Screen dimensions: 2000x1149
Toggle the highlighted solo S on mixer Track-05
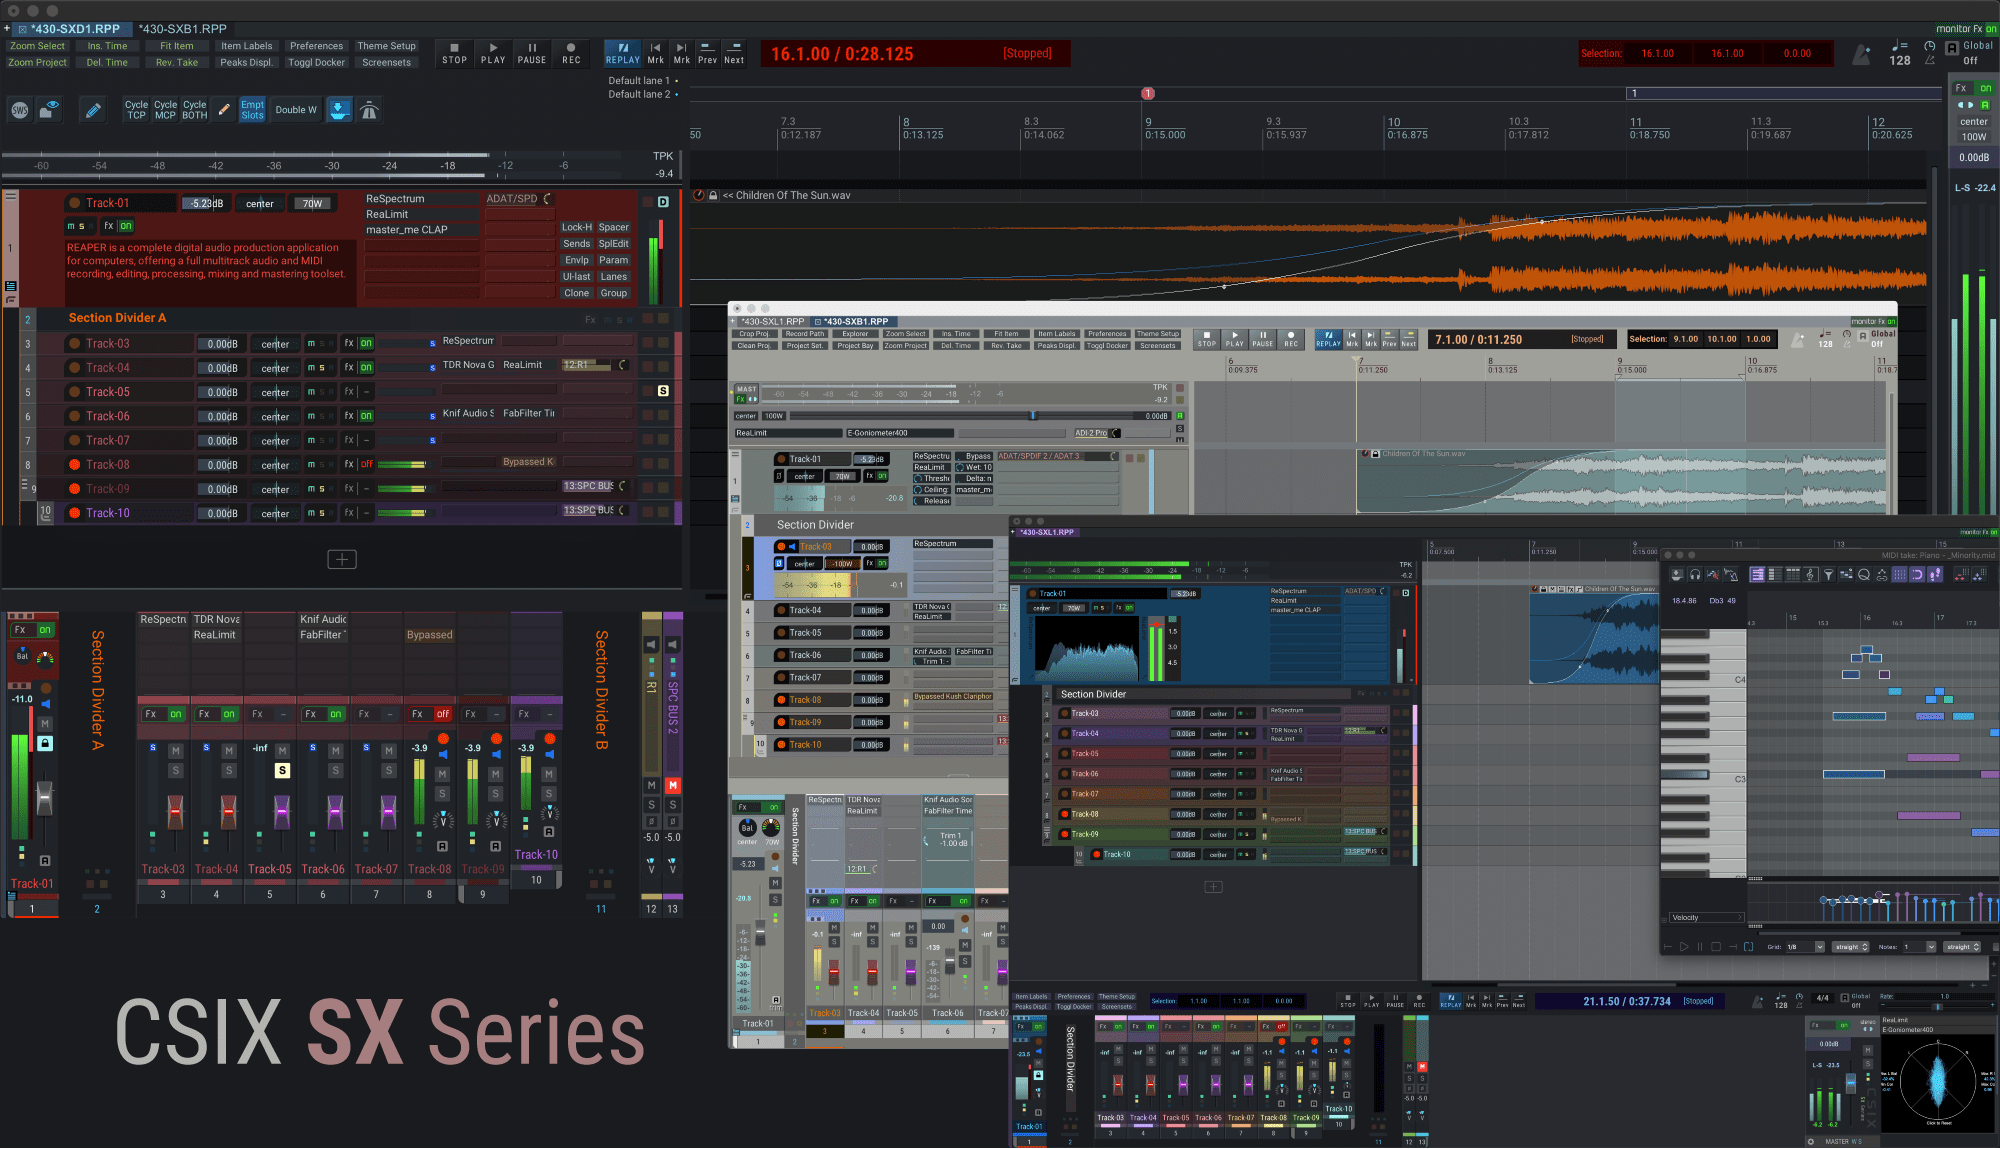[x=282, y=770]
